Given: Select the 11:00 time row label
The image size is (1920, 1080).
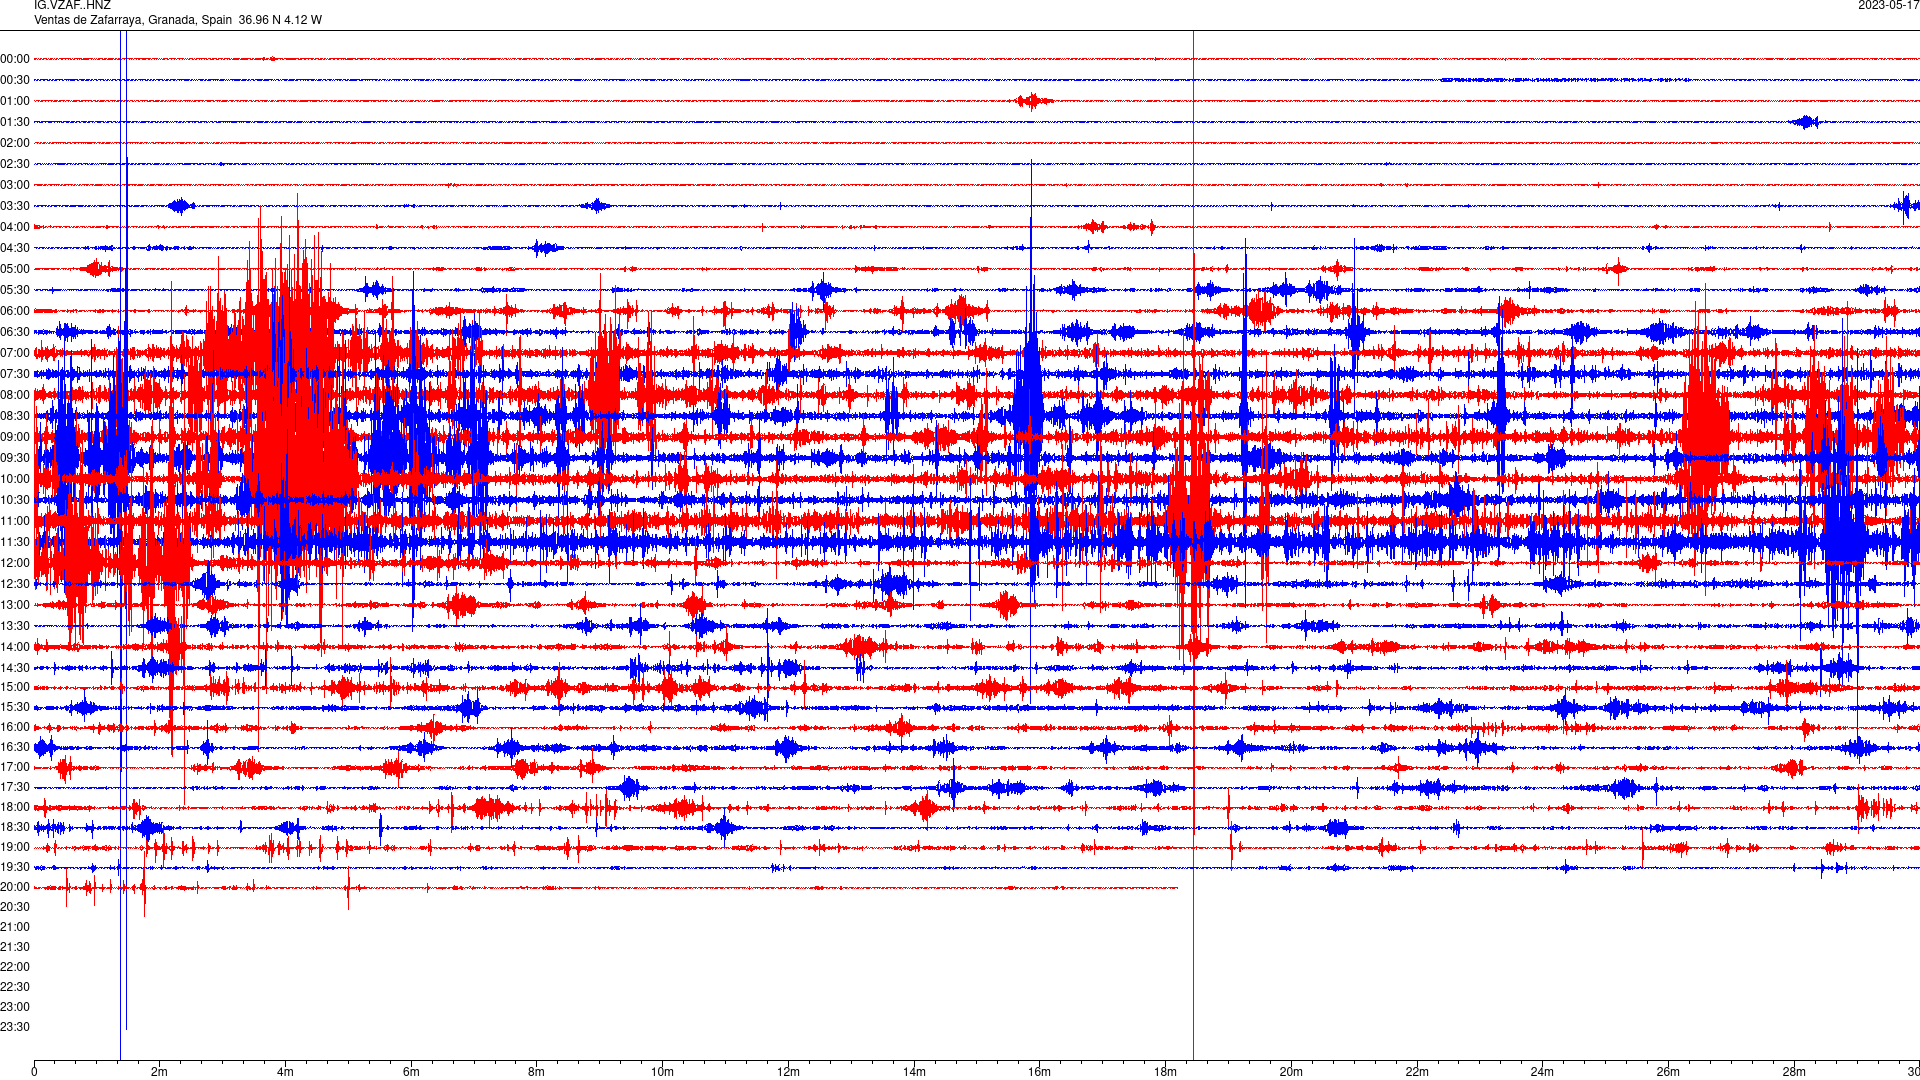Looking at the screenshot, I should point(15,521).
